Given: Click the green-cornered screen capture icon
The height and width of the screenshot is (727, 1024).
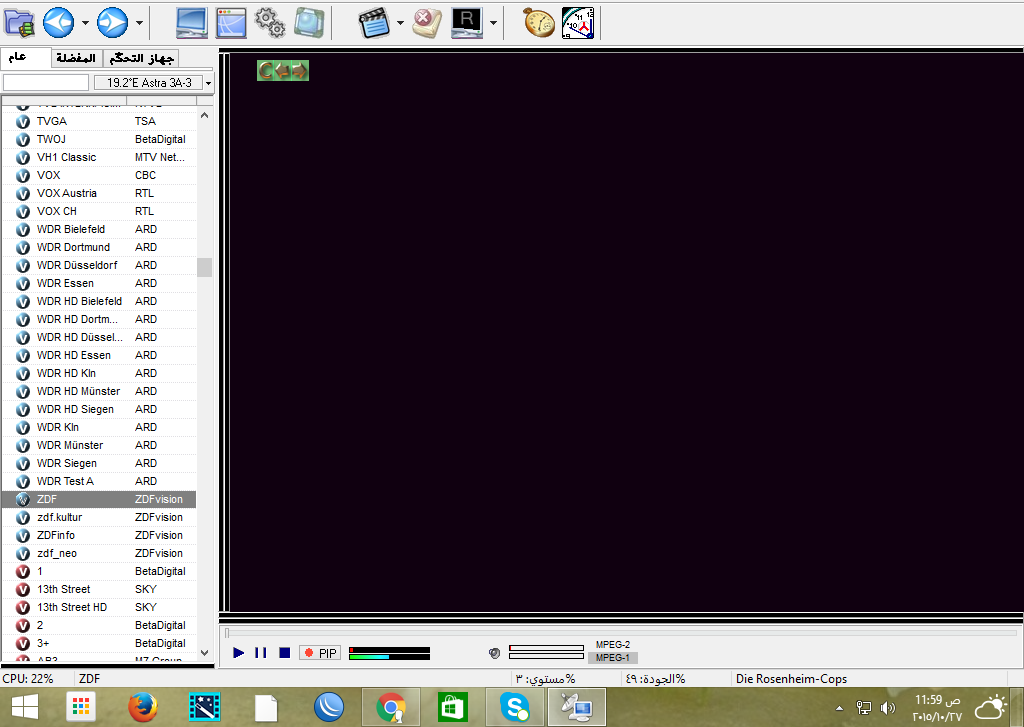Looking at the screenshot, I should coord(309,22).
